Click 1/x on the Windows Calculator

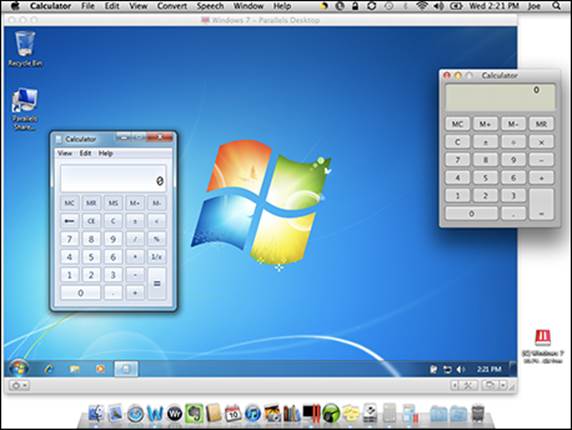coord(157,257)
